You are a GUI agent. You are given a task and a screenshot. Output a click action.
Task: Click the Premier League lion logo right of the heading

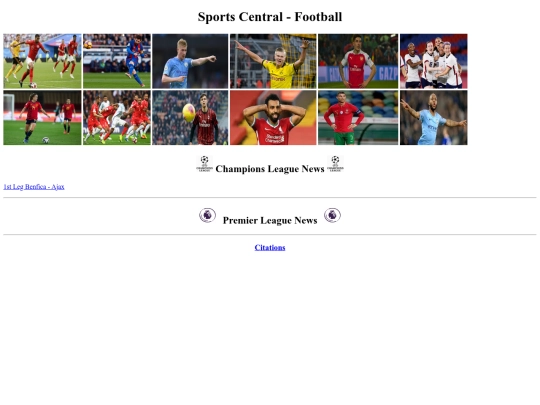point(332,215)
